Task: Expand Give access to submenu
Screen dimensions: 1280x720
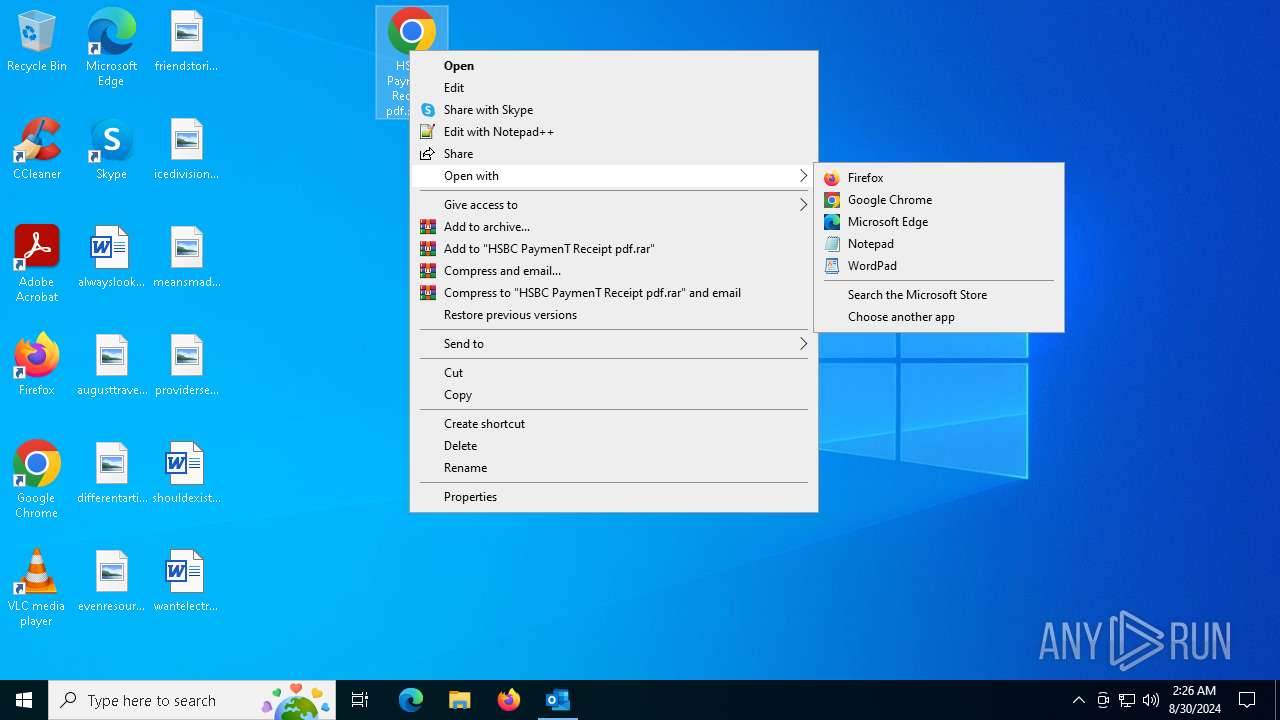Action: [x=614, y=205]
